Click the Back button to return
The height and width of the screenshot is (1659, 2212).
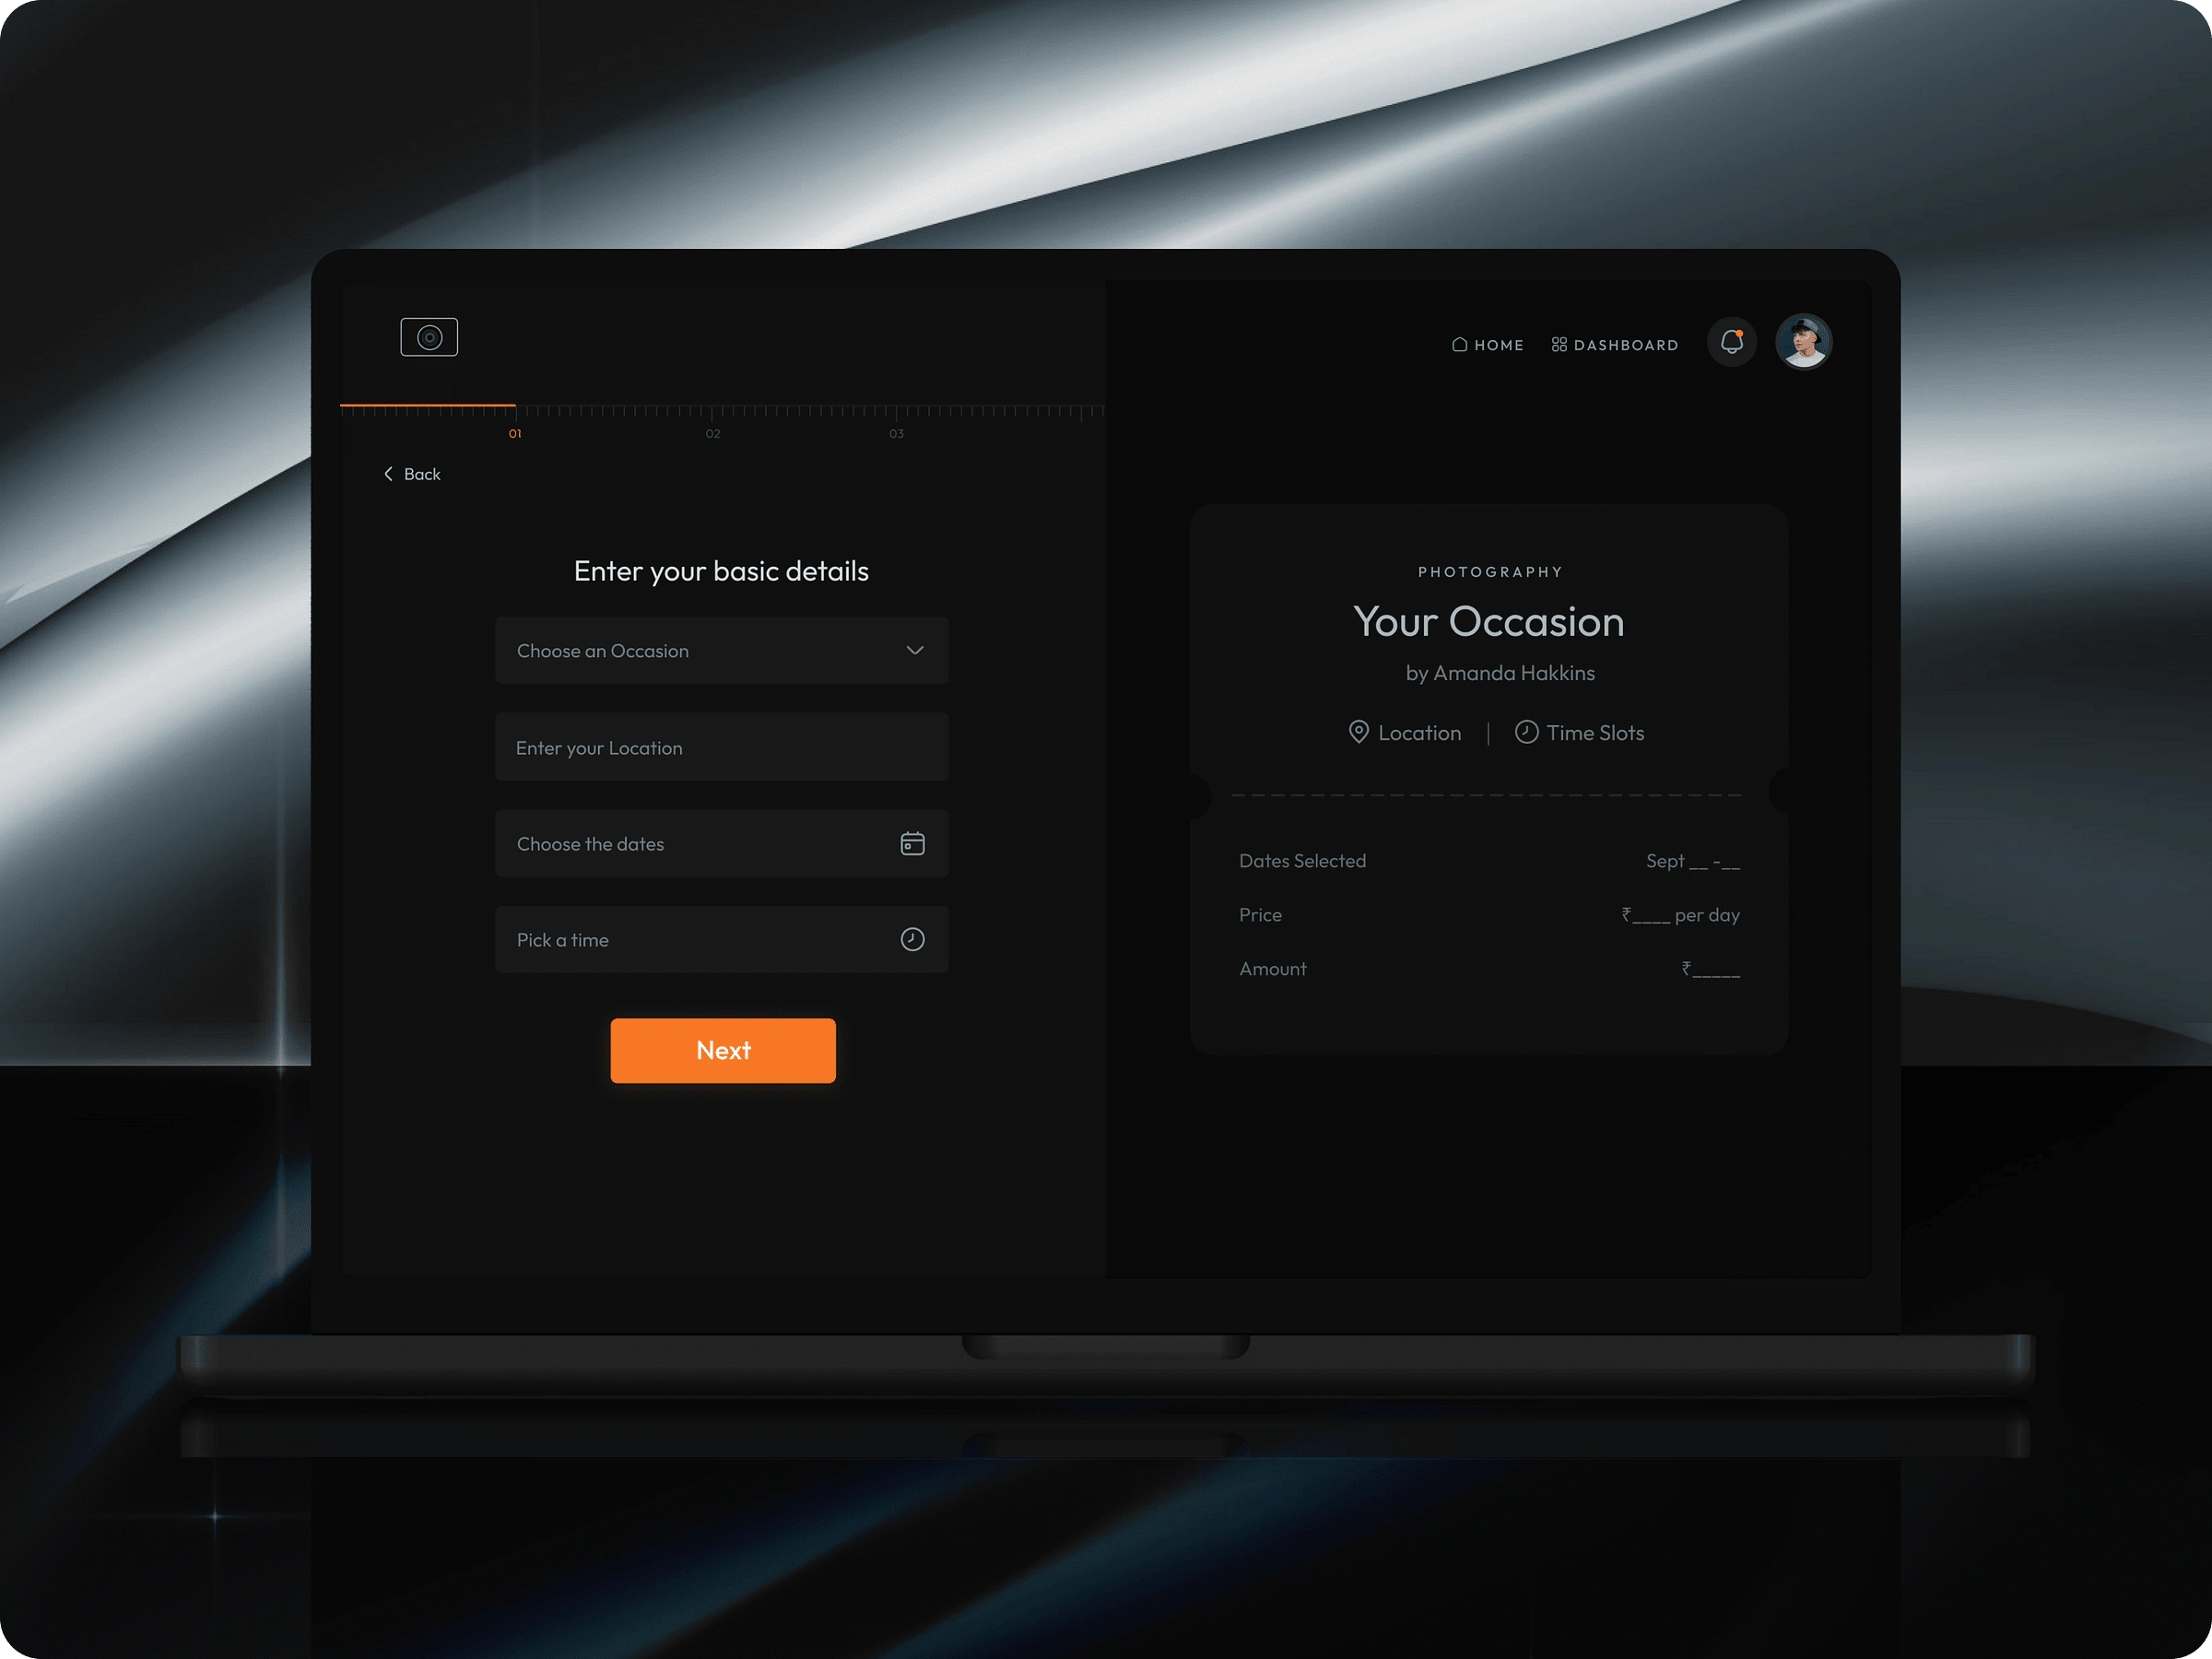click(x=411, y=474)
